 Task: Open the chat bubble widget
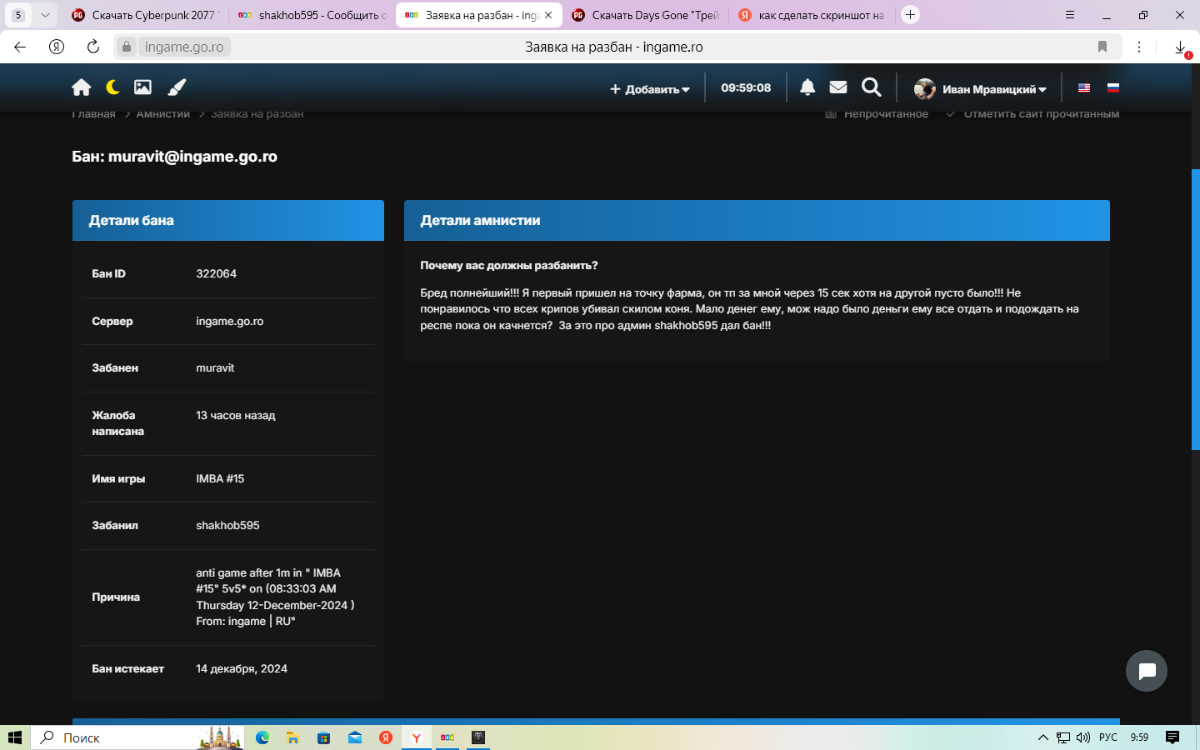click(1146, 671)
